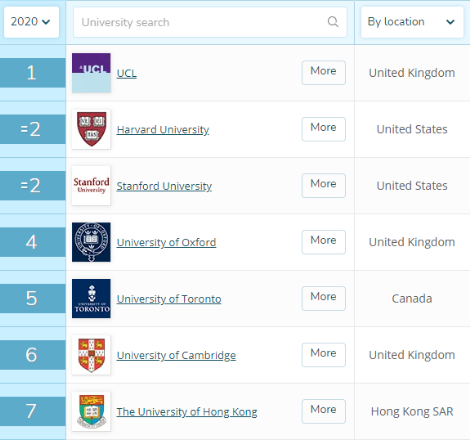Click Canada location in Toronto row

412,299
